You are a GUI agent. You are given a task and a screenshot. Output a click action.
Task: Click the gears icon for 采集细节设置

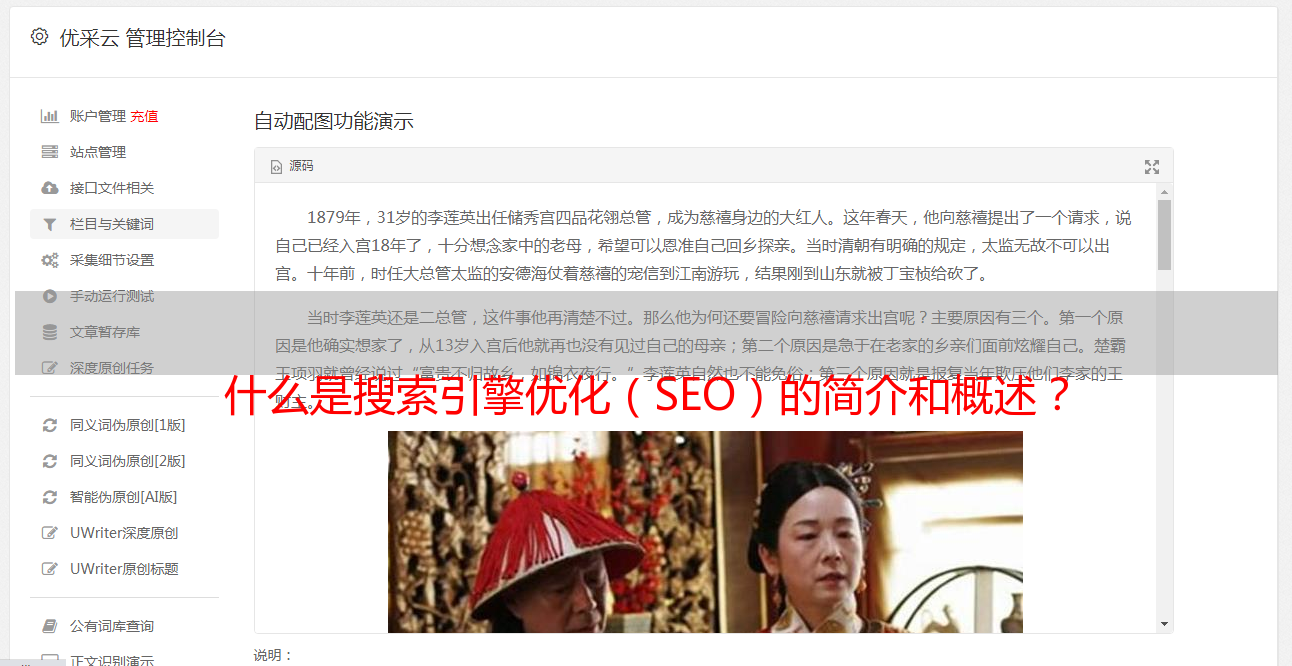click(x=49, y=260)
